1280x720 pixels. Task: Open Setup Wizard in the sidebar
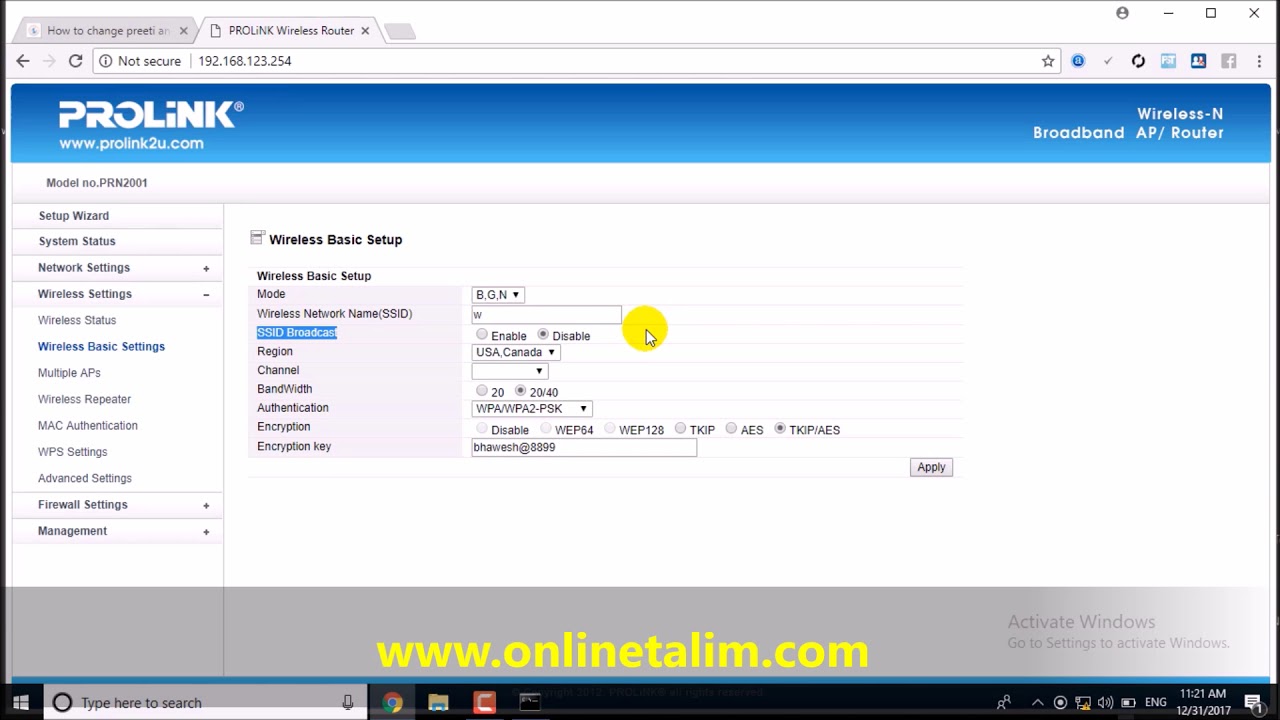tap(74, 216)
